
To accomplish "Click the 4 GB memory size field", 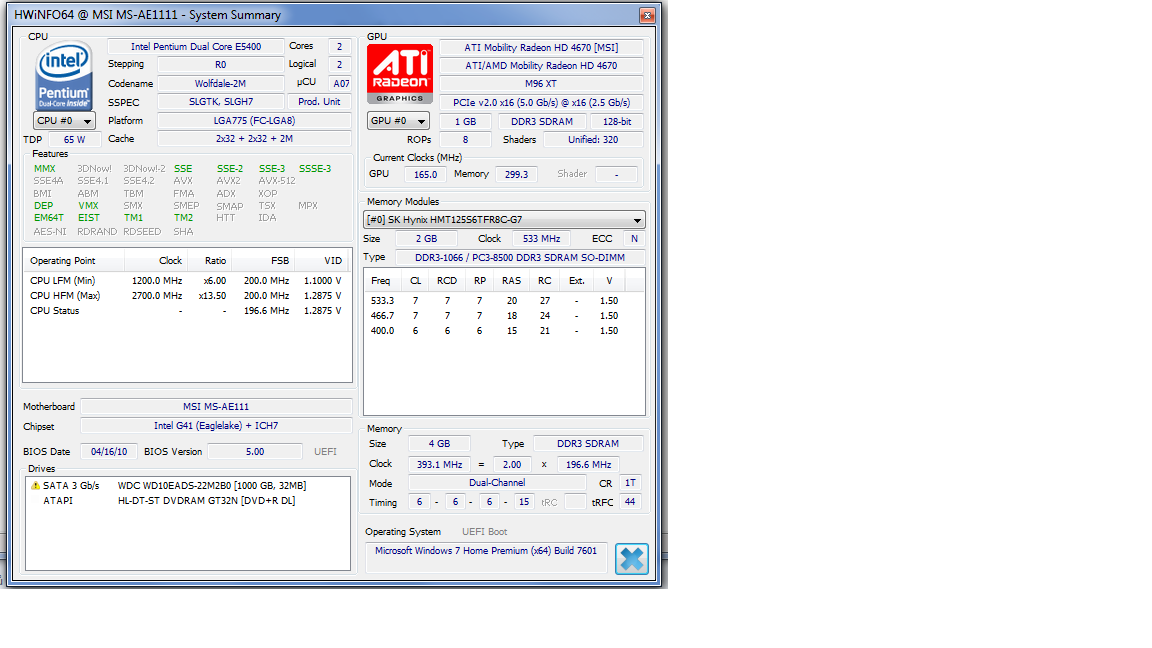I will pos(439,444).
